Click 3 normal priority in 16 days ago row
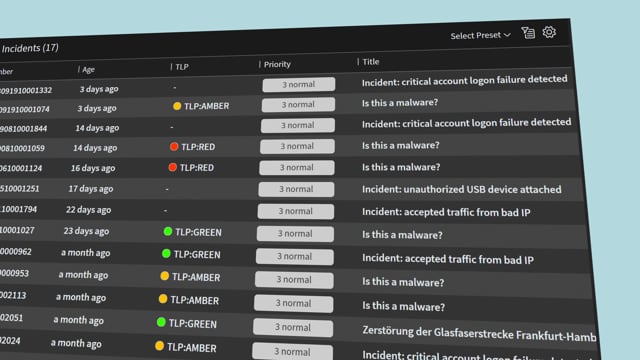Image resolution: width=640 pixels, height=360 pixels. (x=297, y=167)
